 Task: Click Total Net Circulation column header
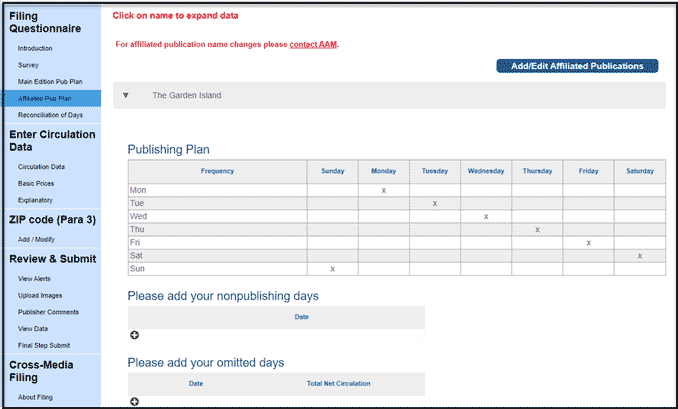[x=339, y=383]
